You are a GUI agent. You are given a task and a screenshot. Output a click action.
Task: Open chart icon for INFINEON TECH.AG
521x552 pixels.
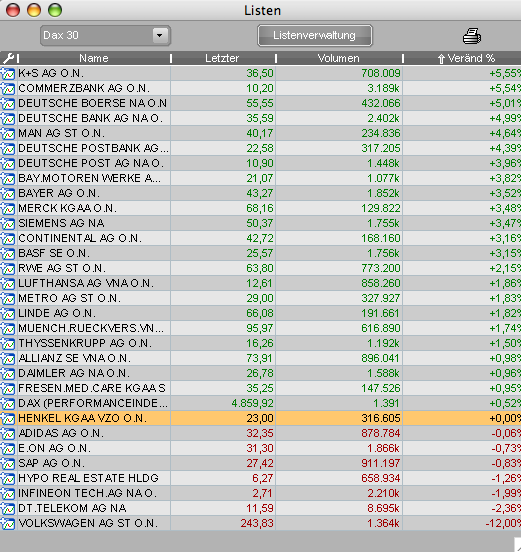8,493
